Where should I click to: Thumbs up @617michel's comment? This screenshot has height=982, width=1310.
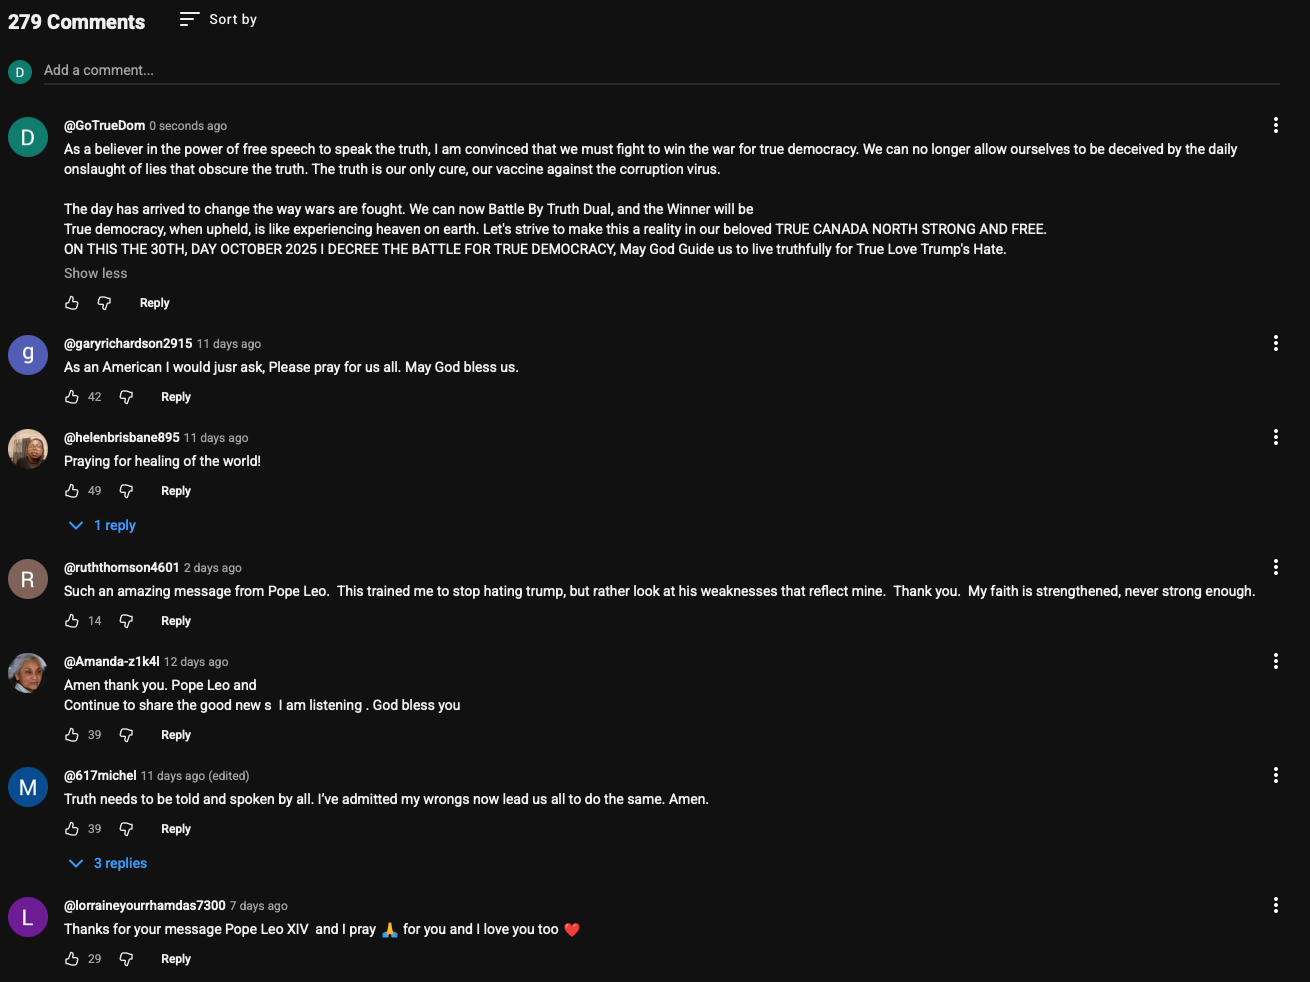click(x=72, y=829)
